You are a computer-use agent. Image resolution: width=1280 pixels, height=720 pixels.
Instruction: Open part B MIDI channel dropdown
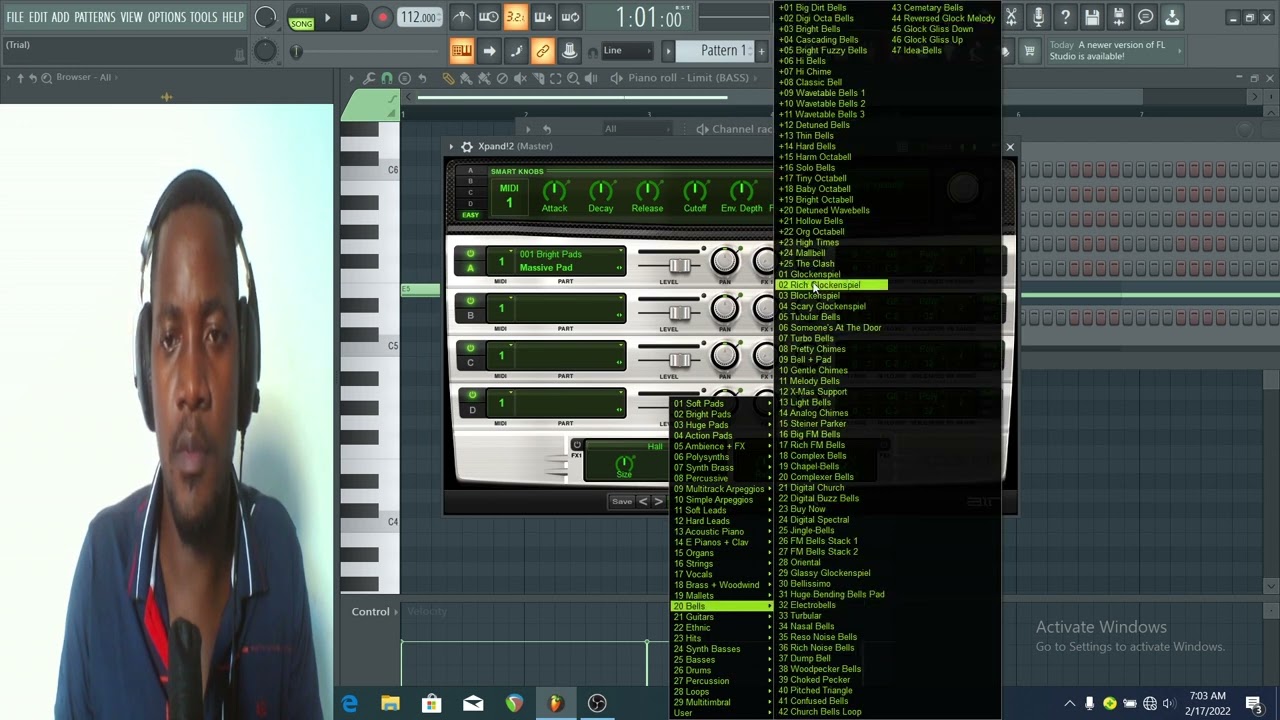point(502,309)
